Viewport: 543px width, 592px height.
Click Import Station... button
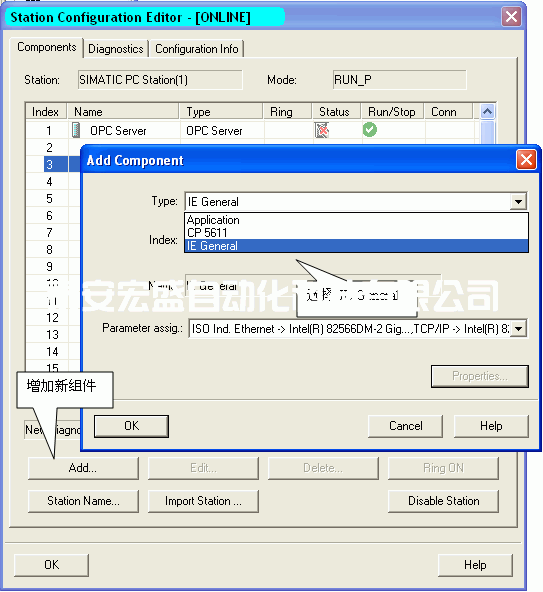coord(203,501)
